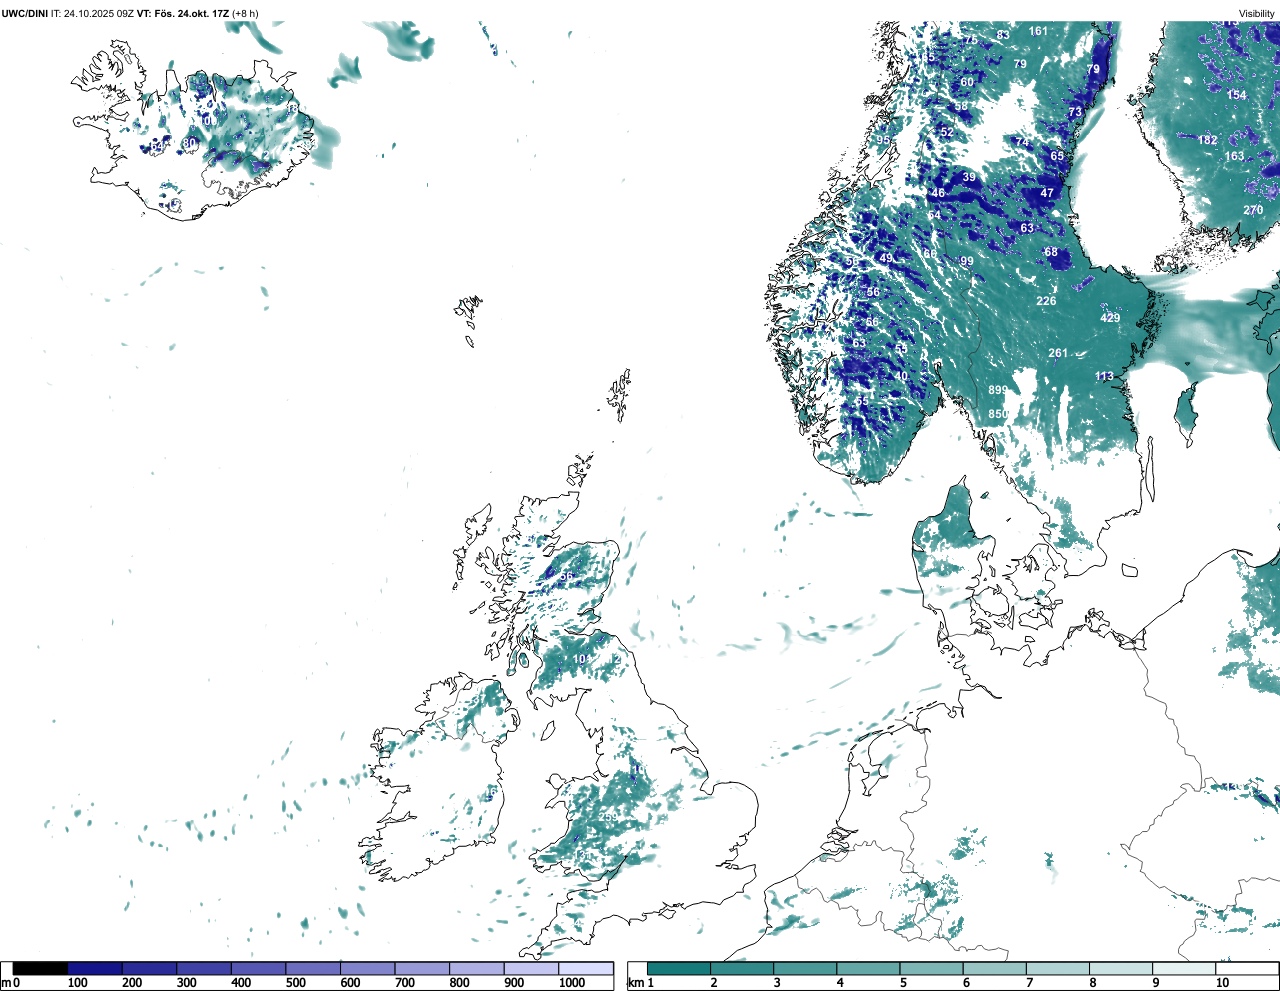
Task: Click the map value 161
Action: [1039, 31]
